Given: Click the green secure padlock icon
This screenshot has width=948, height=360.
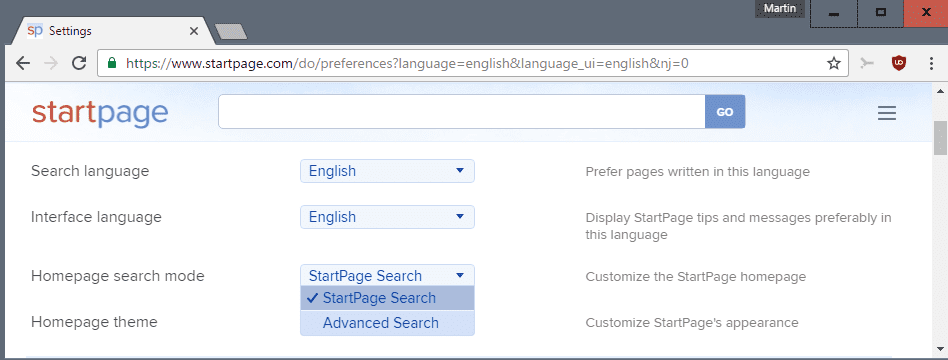Looking at the screenshot, I should pyautogui.click(x=111, y=63).
